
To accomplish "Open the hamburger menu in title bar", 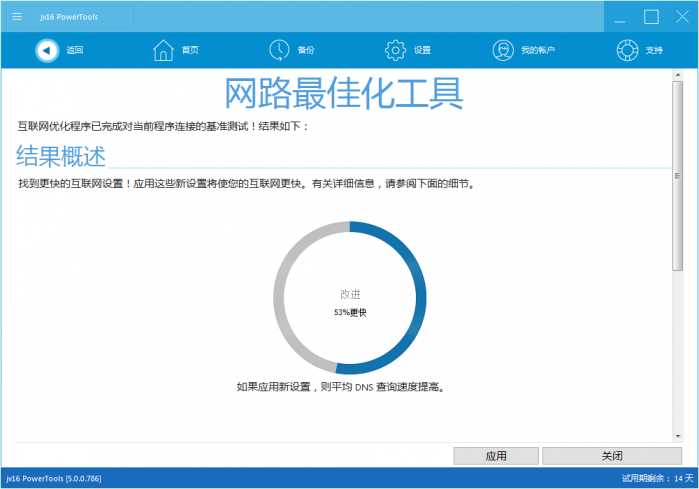I will 17,16.
